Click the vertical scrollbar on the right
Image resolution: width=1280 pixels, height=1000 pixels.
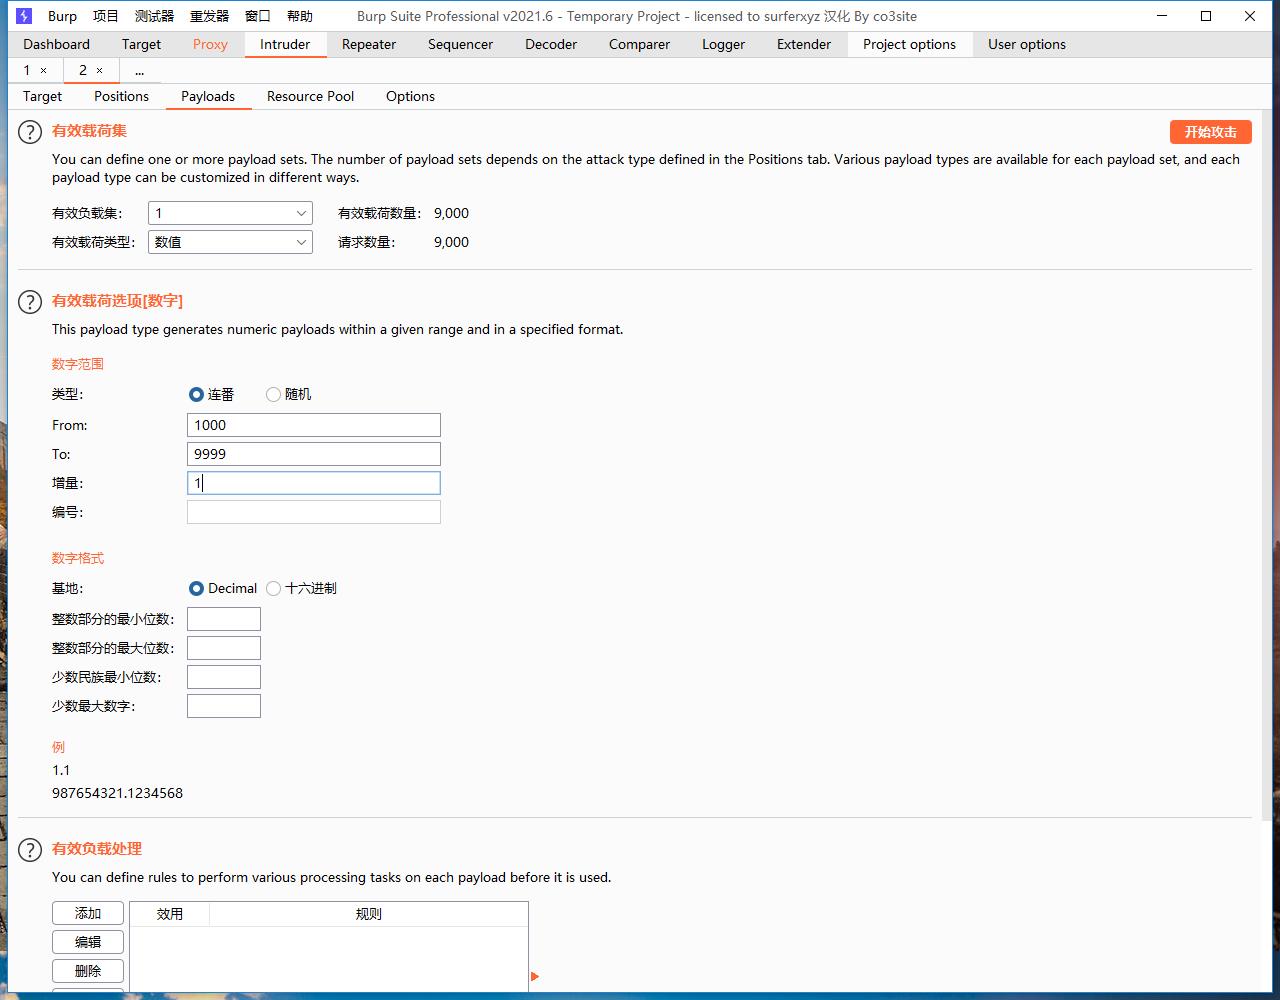[x=1268, y=465]
